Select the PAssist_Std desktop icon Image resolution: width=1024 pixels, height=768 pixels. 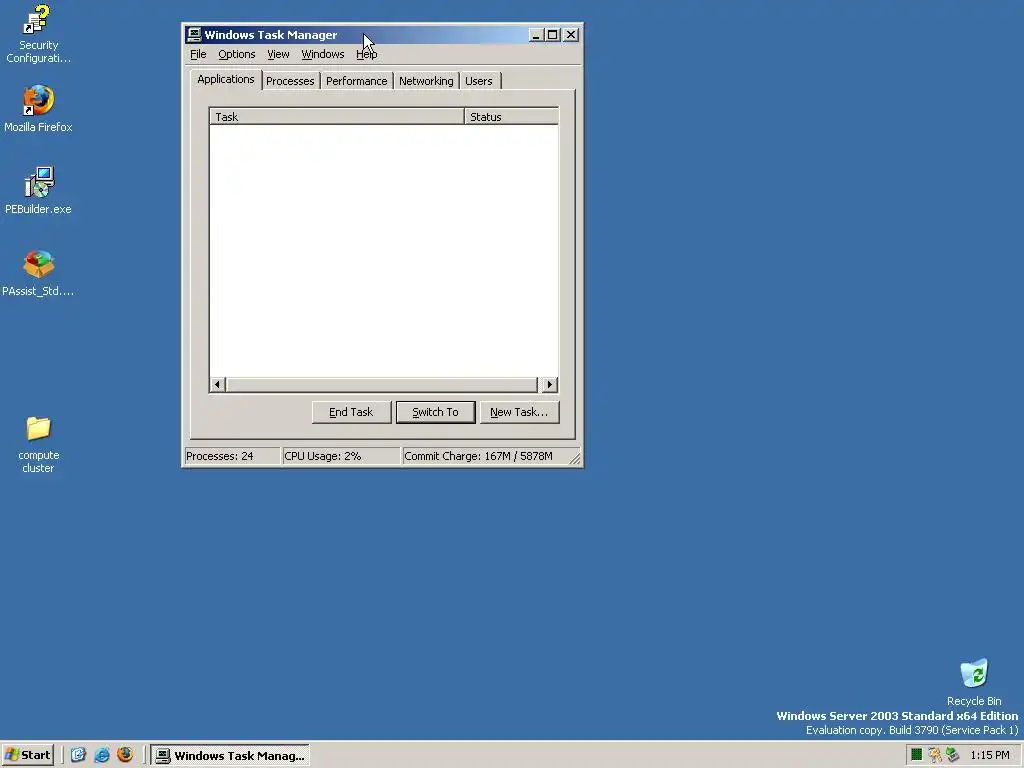(38, 272)
